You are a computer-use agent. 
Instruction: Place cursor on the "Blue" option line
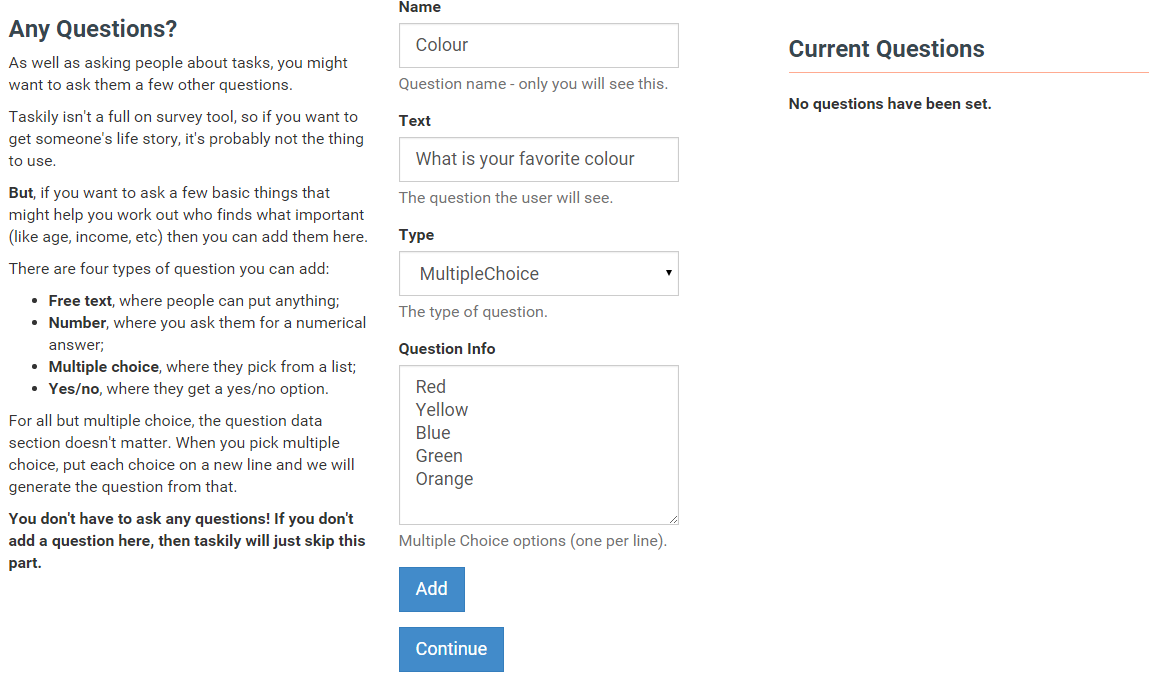[433, 433]
